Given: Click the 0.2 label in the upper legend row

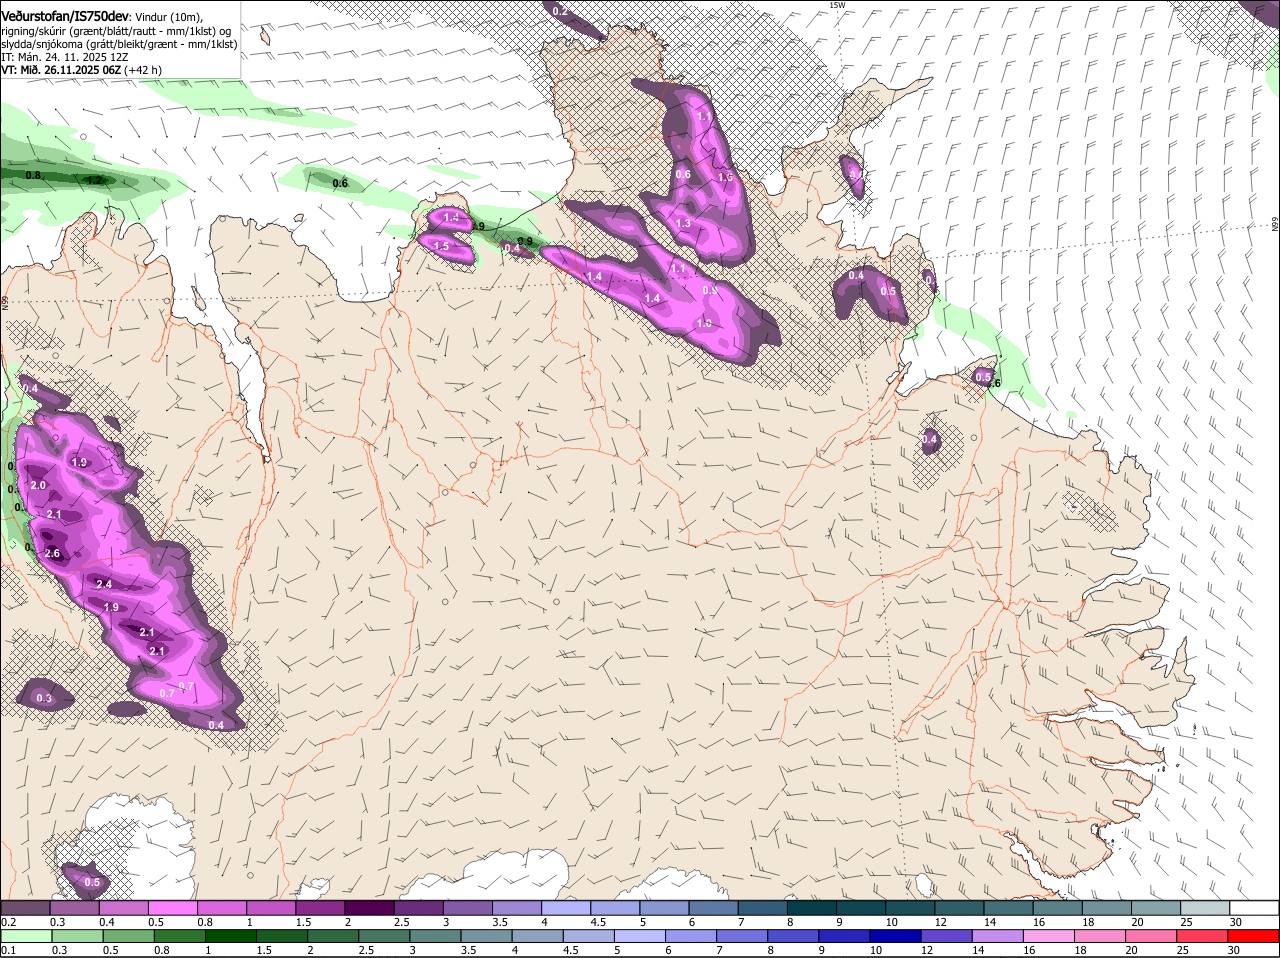Looking at the screenshot, I should click(8, 921).
